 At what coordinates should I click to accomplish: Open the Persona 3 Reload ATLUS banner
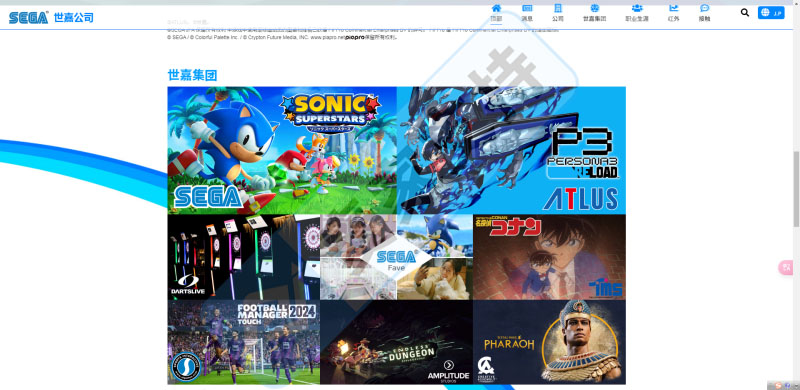click(511, 150)
